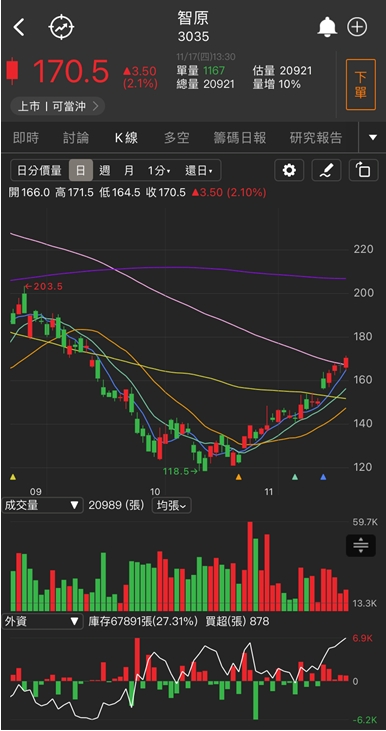Tap the 量增 10% text
This screenshot has height=731, width=386.
click(276, 84)
